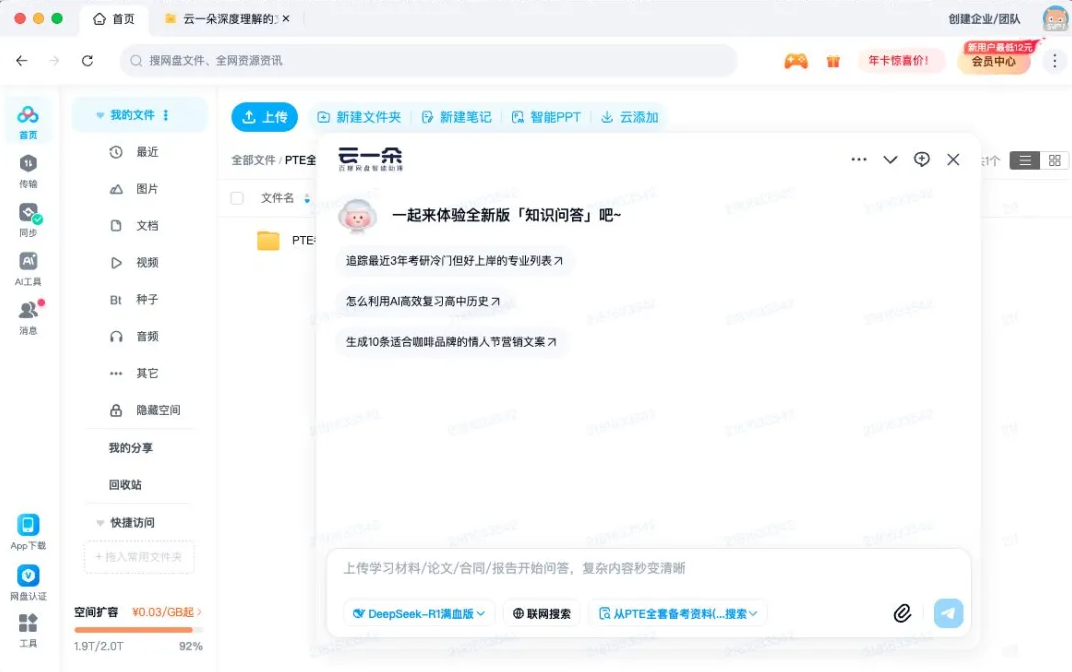Switch to list view
The image size is (1072, 672).
1024,160
